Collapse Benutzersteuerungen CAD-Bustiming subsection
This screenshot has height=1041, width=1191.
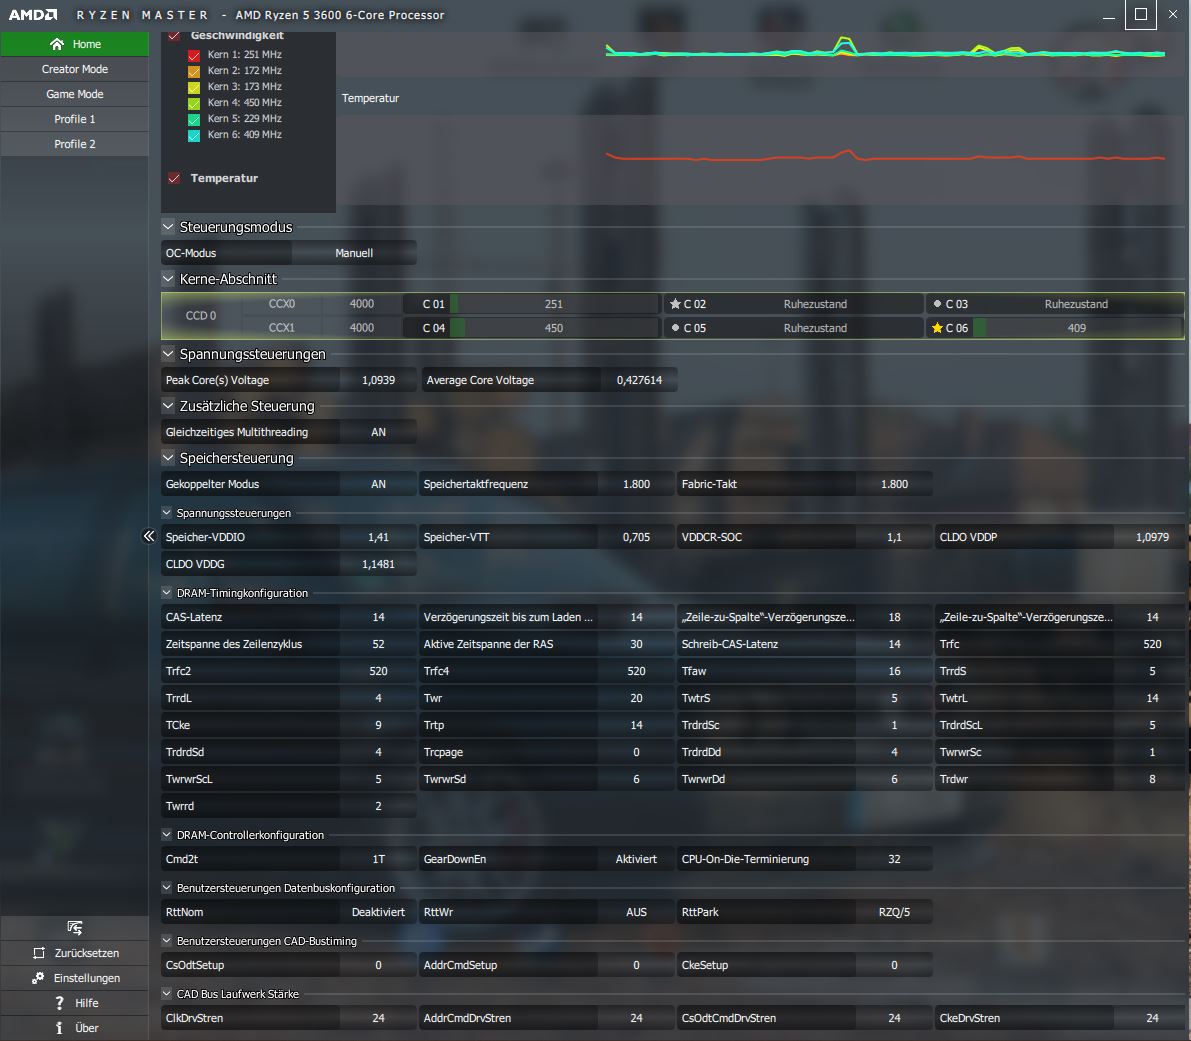click(166, 941)
